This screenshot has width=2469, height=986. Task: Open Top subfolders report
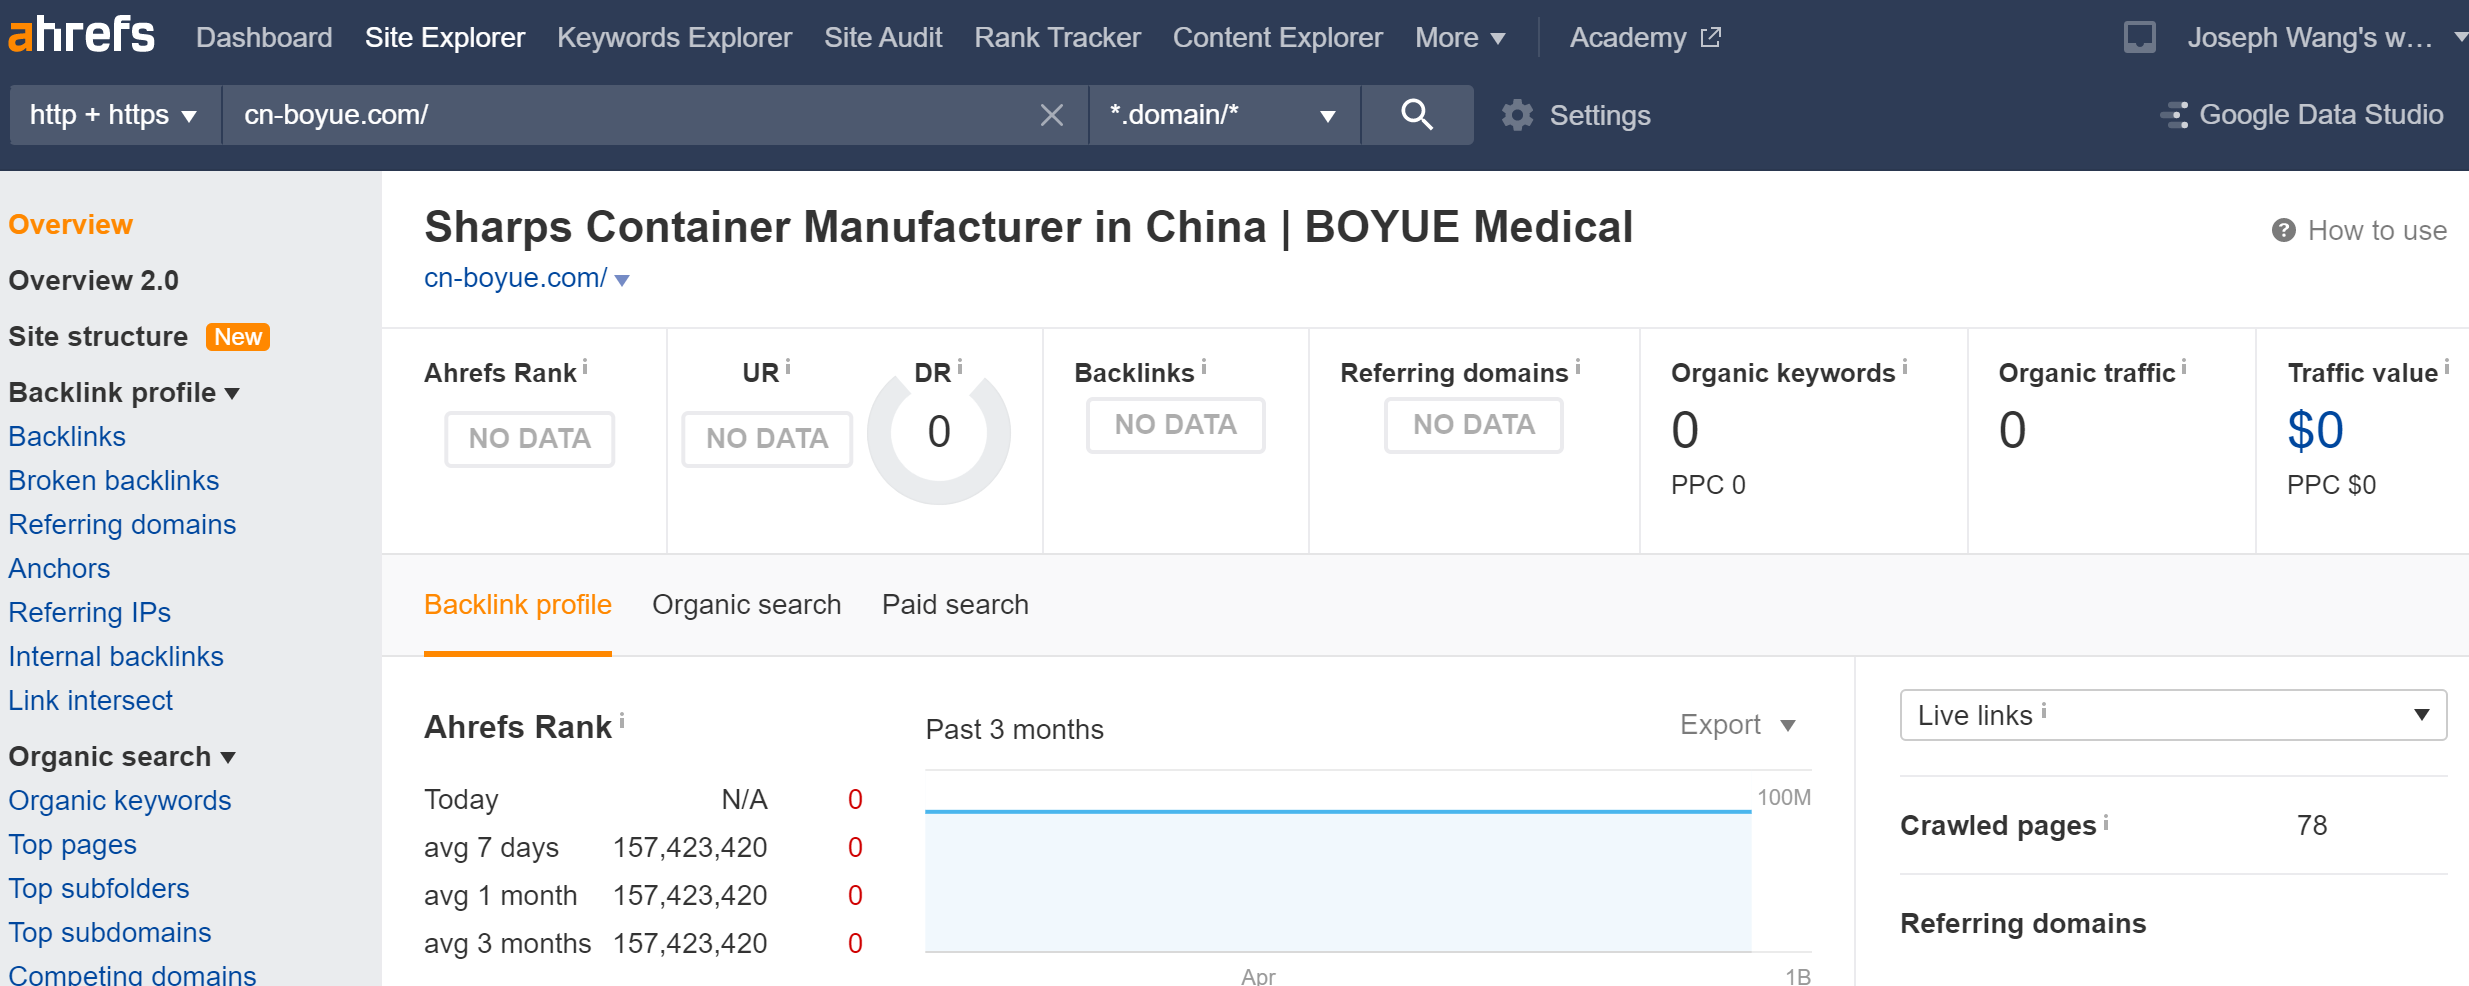coord(98,889)
